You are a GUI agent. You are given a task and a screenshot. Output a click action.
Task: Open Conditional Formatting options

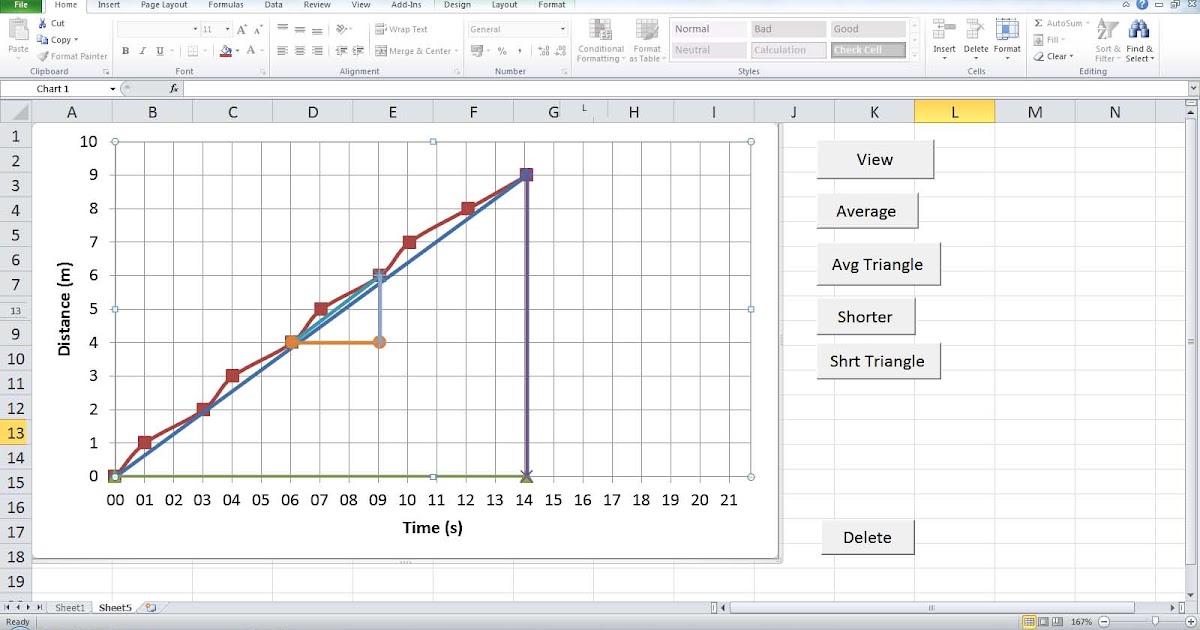(600, 42)
